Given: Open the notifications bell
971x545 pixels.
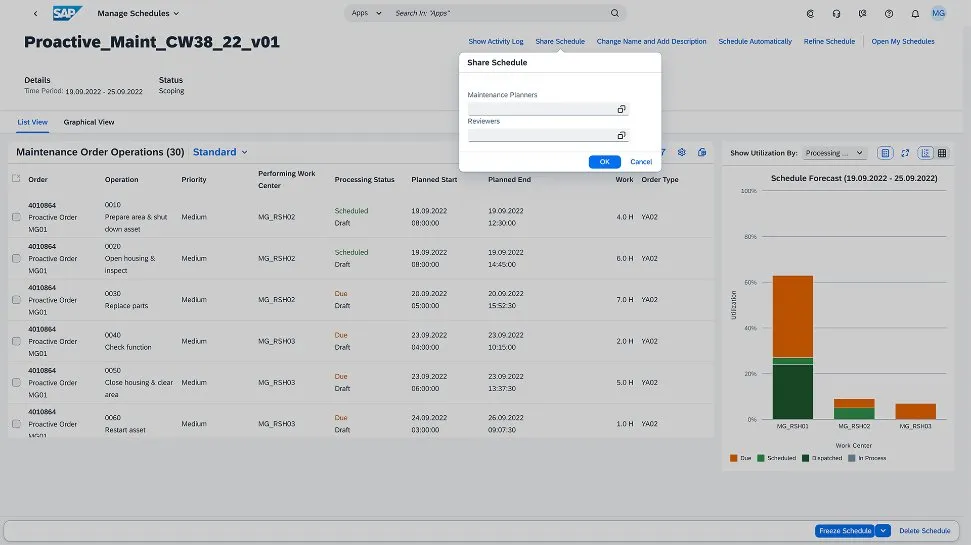Looking at the screenshot, I should point(915,13).
